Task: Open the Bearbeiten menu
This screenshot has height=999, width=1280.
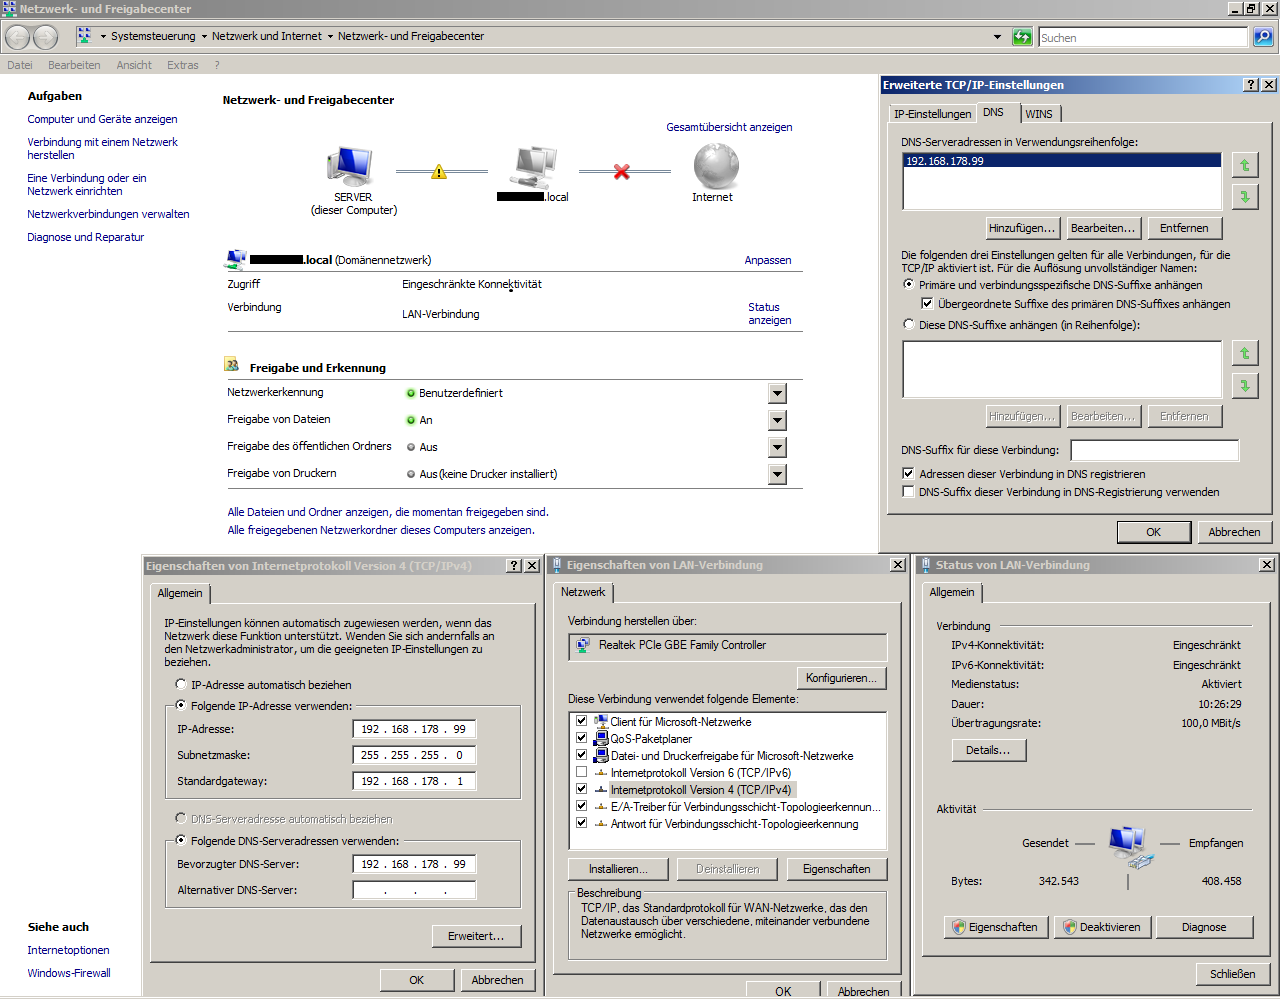Action: (74, 65)
